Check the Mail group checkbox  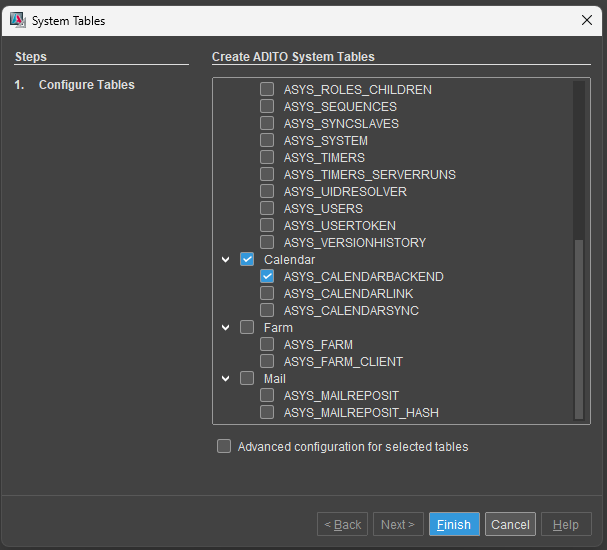pyautogui.click(x=247, y=379)
